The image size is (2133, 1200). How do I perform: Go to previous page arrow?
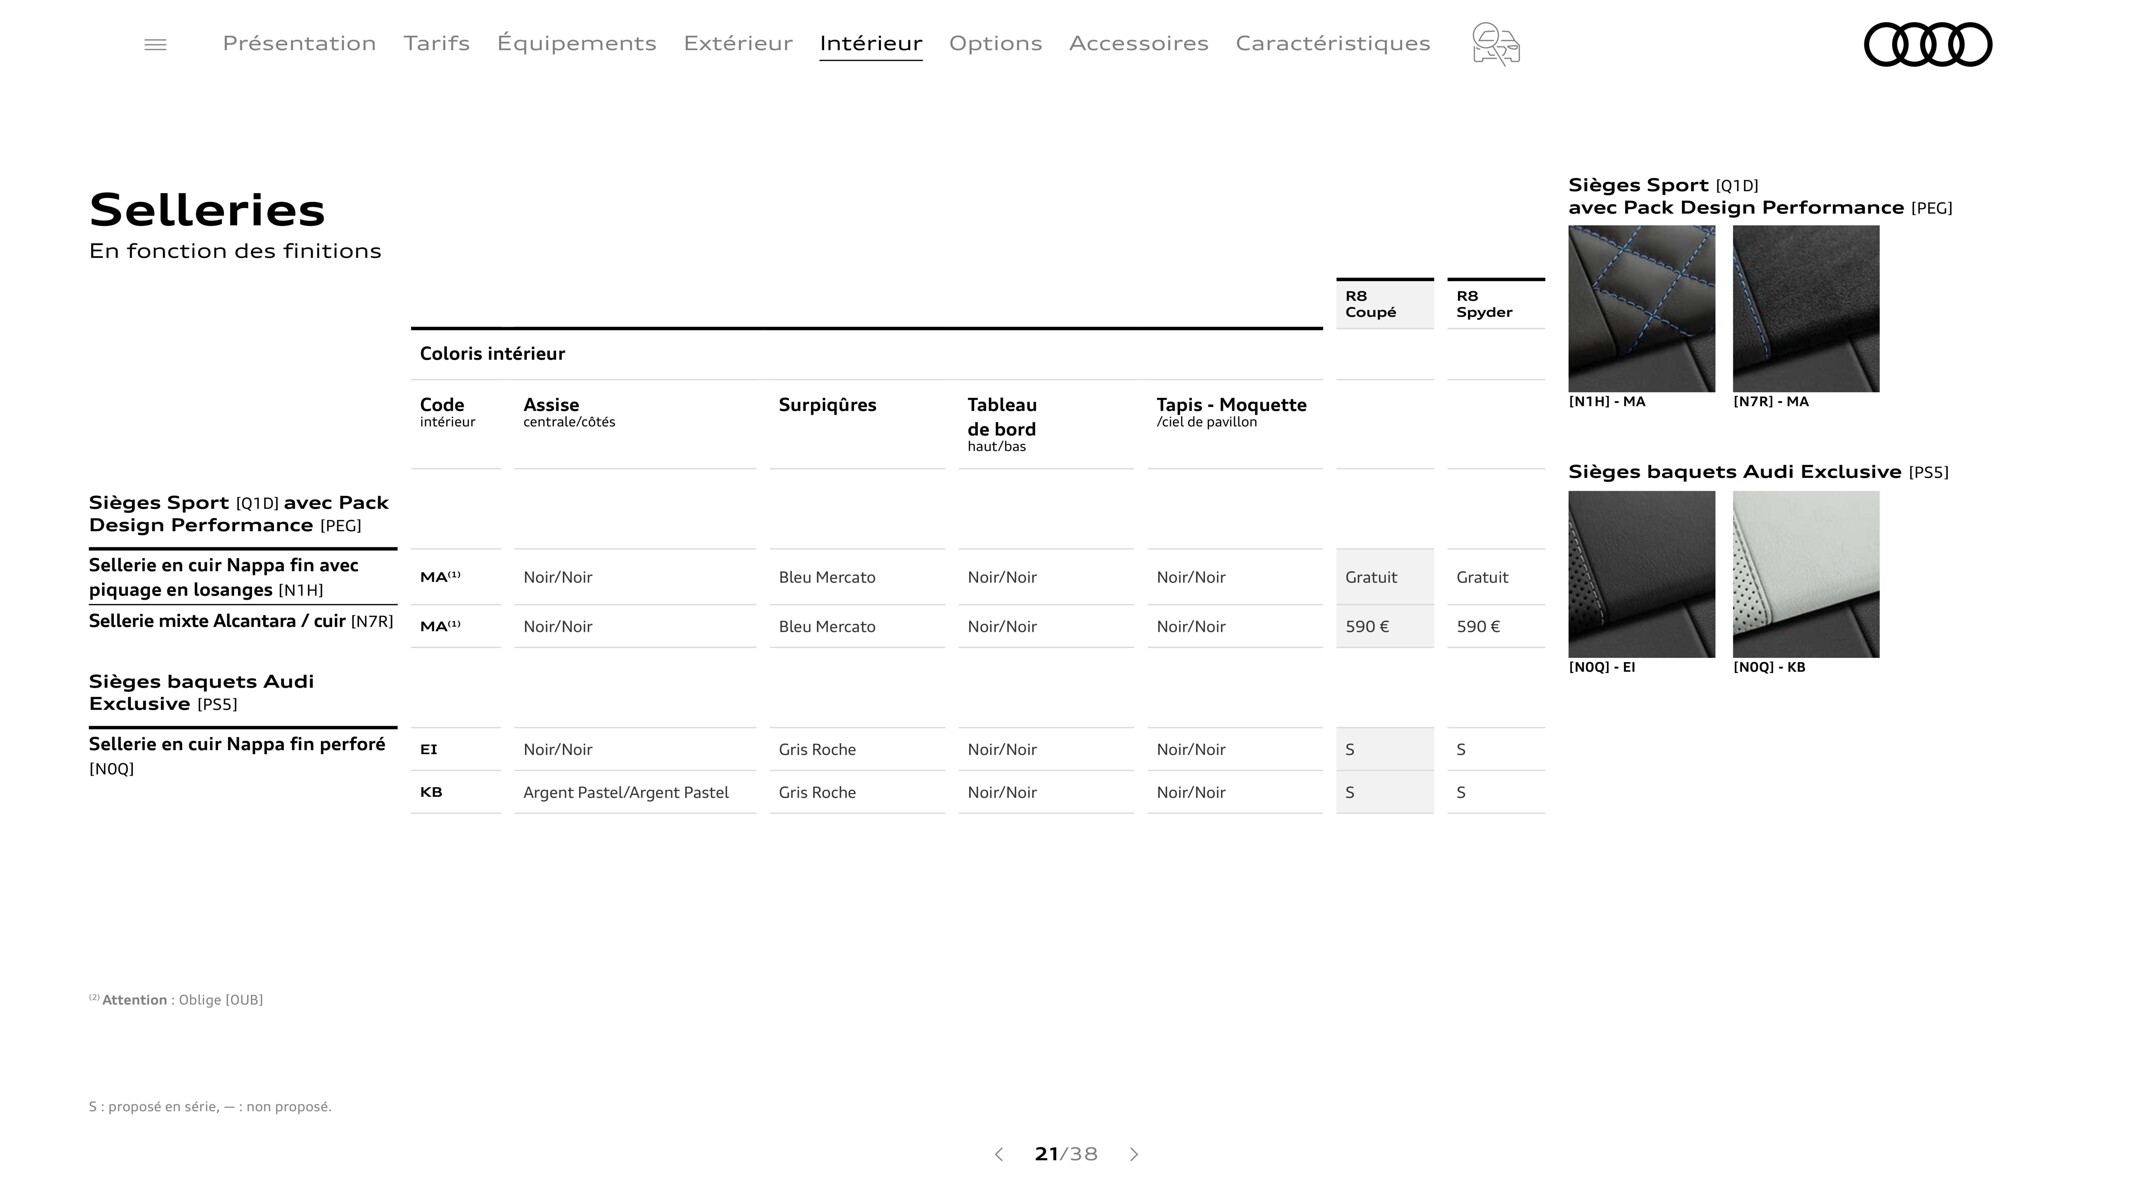[x=998, y=1154]
